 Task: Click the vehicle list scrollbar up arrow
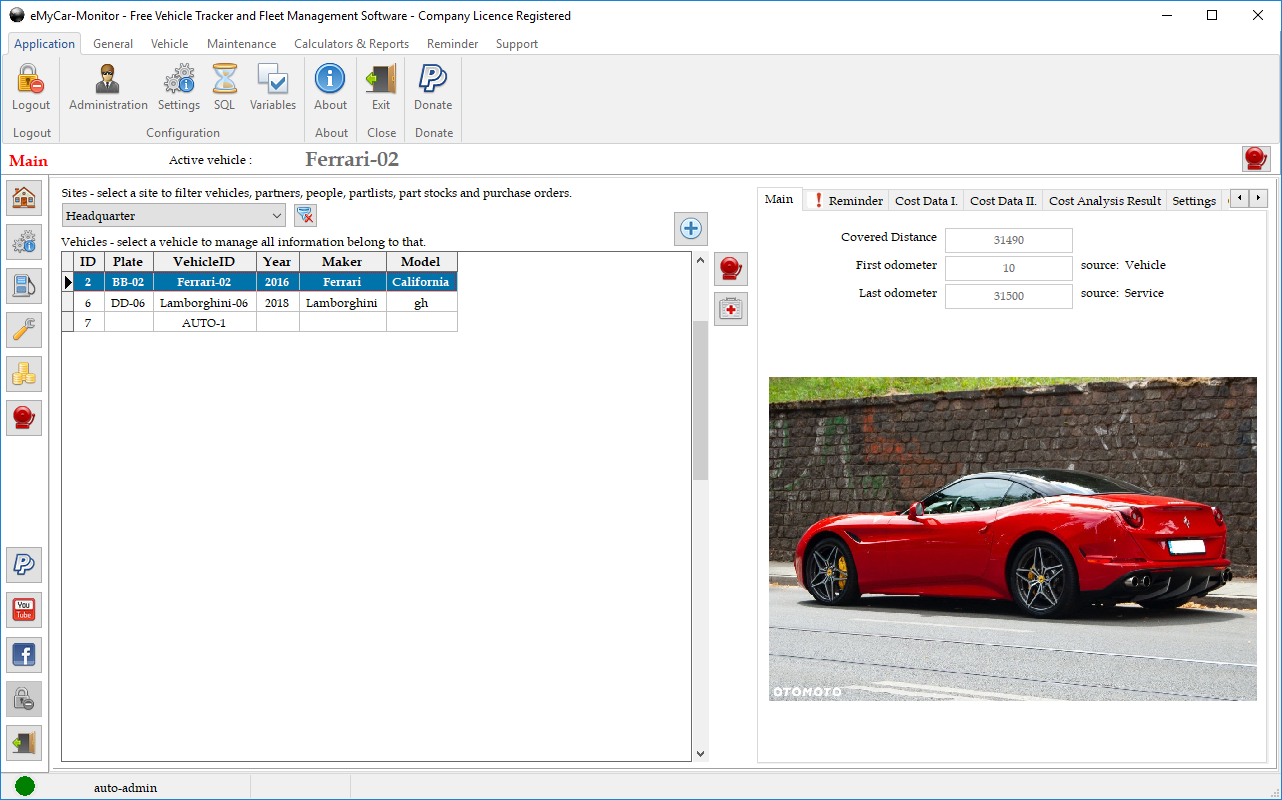(x=700, y=260)
